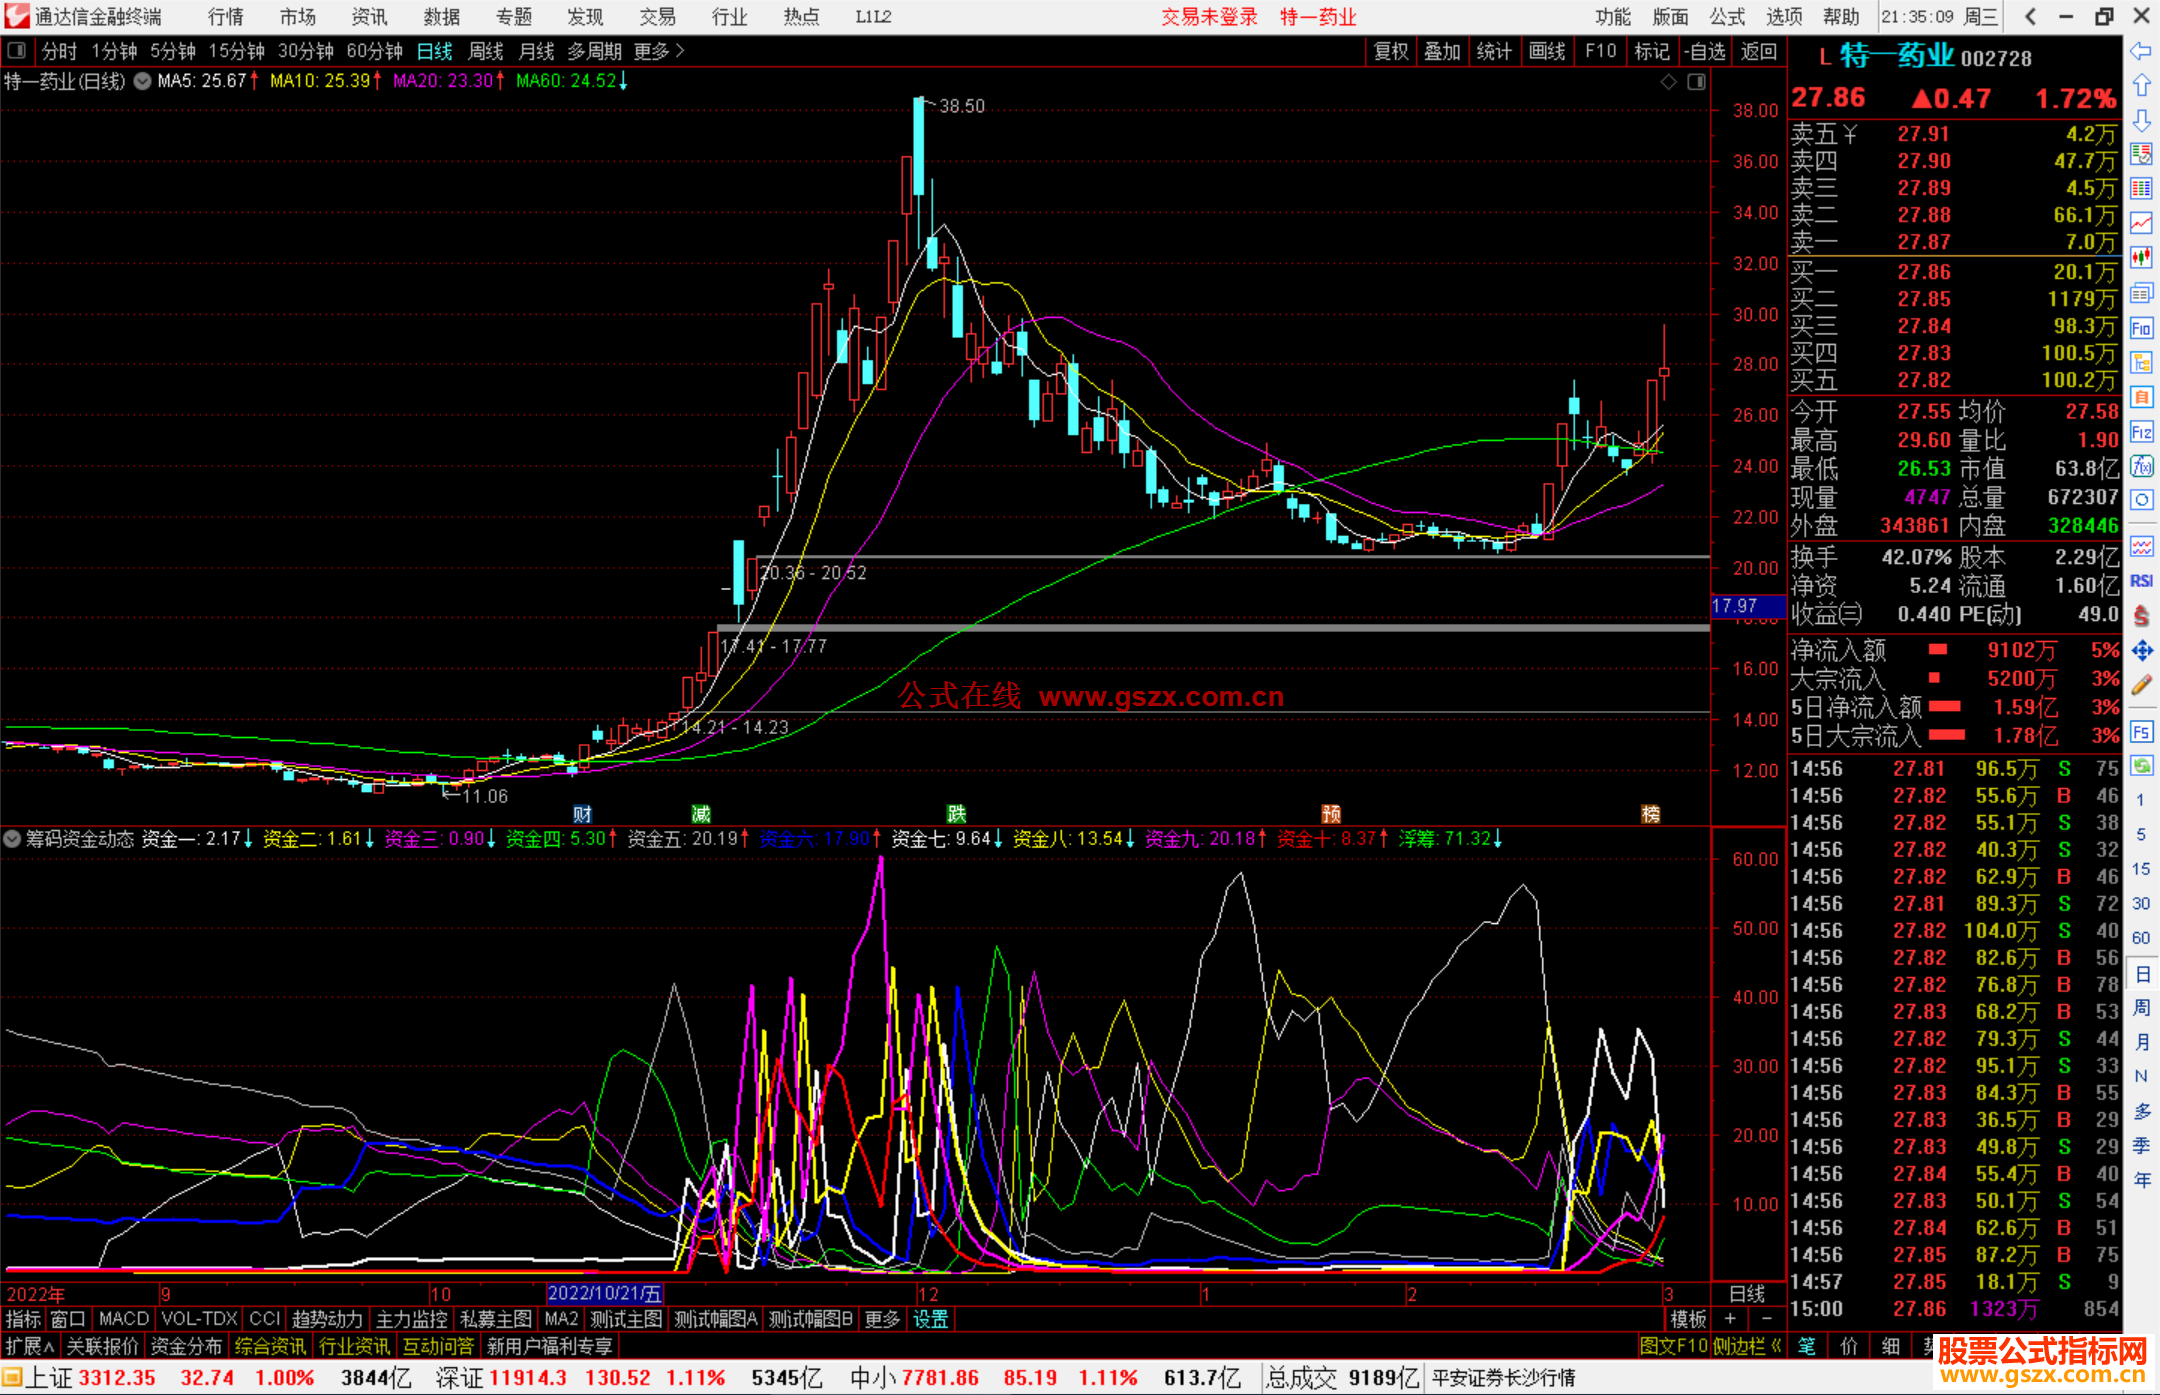The width and height of the screenshot is (2160, 1395).
Task: Open the candlestick chart sidebar icon
Action: 2141,258
